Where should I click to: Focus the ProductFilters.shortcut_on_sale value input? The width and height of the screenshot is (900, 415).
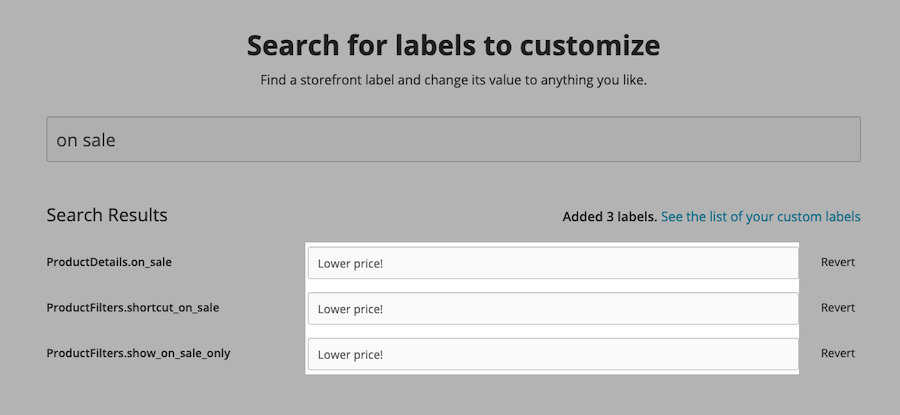point(552,309)
